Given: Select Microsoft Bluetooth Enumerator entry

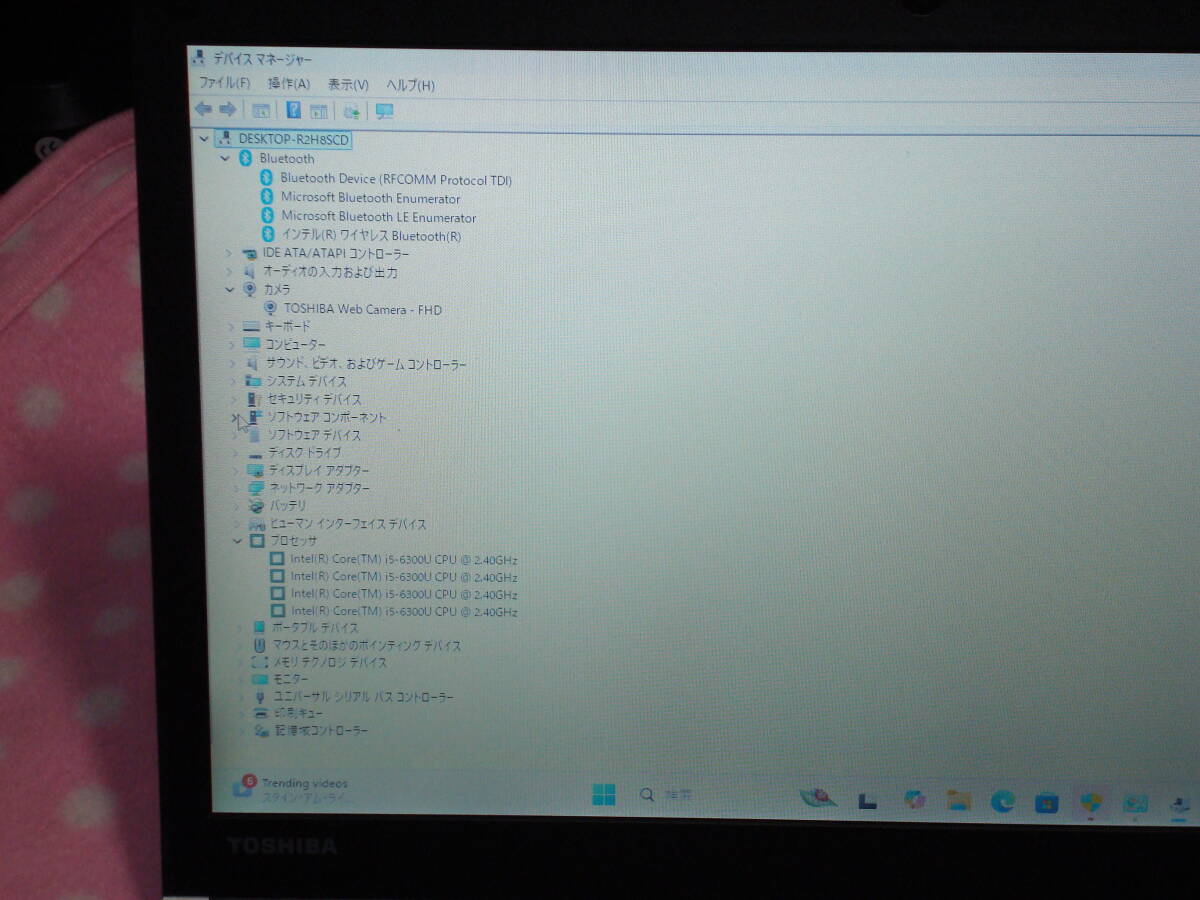Looking at the screenshot, I should (371, 198).
